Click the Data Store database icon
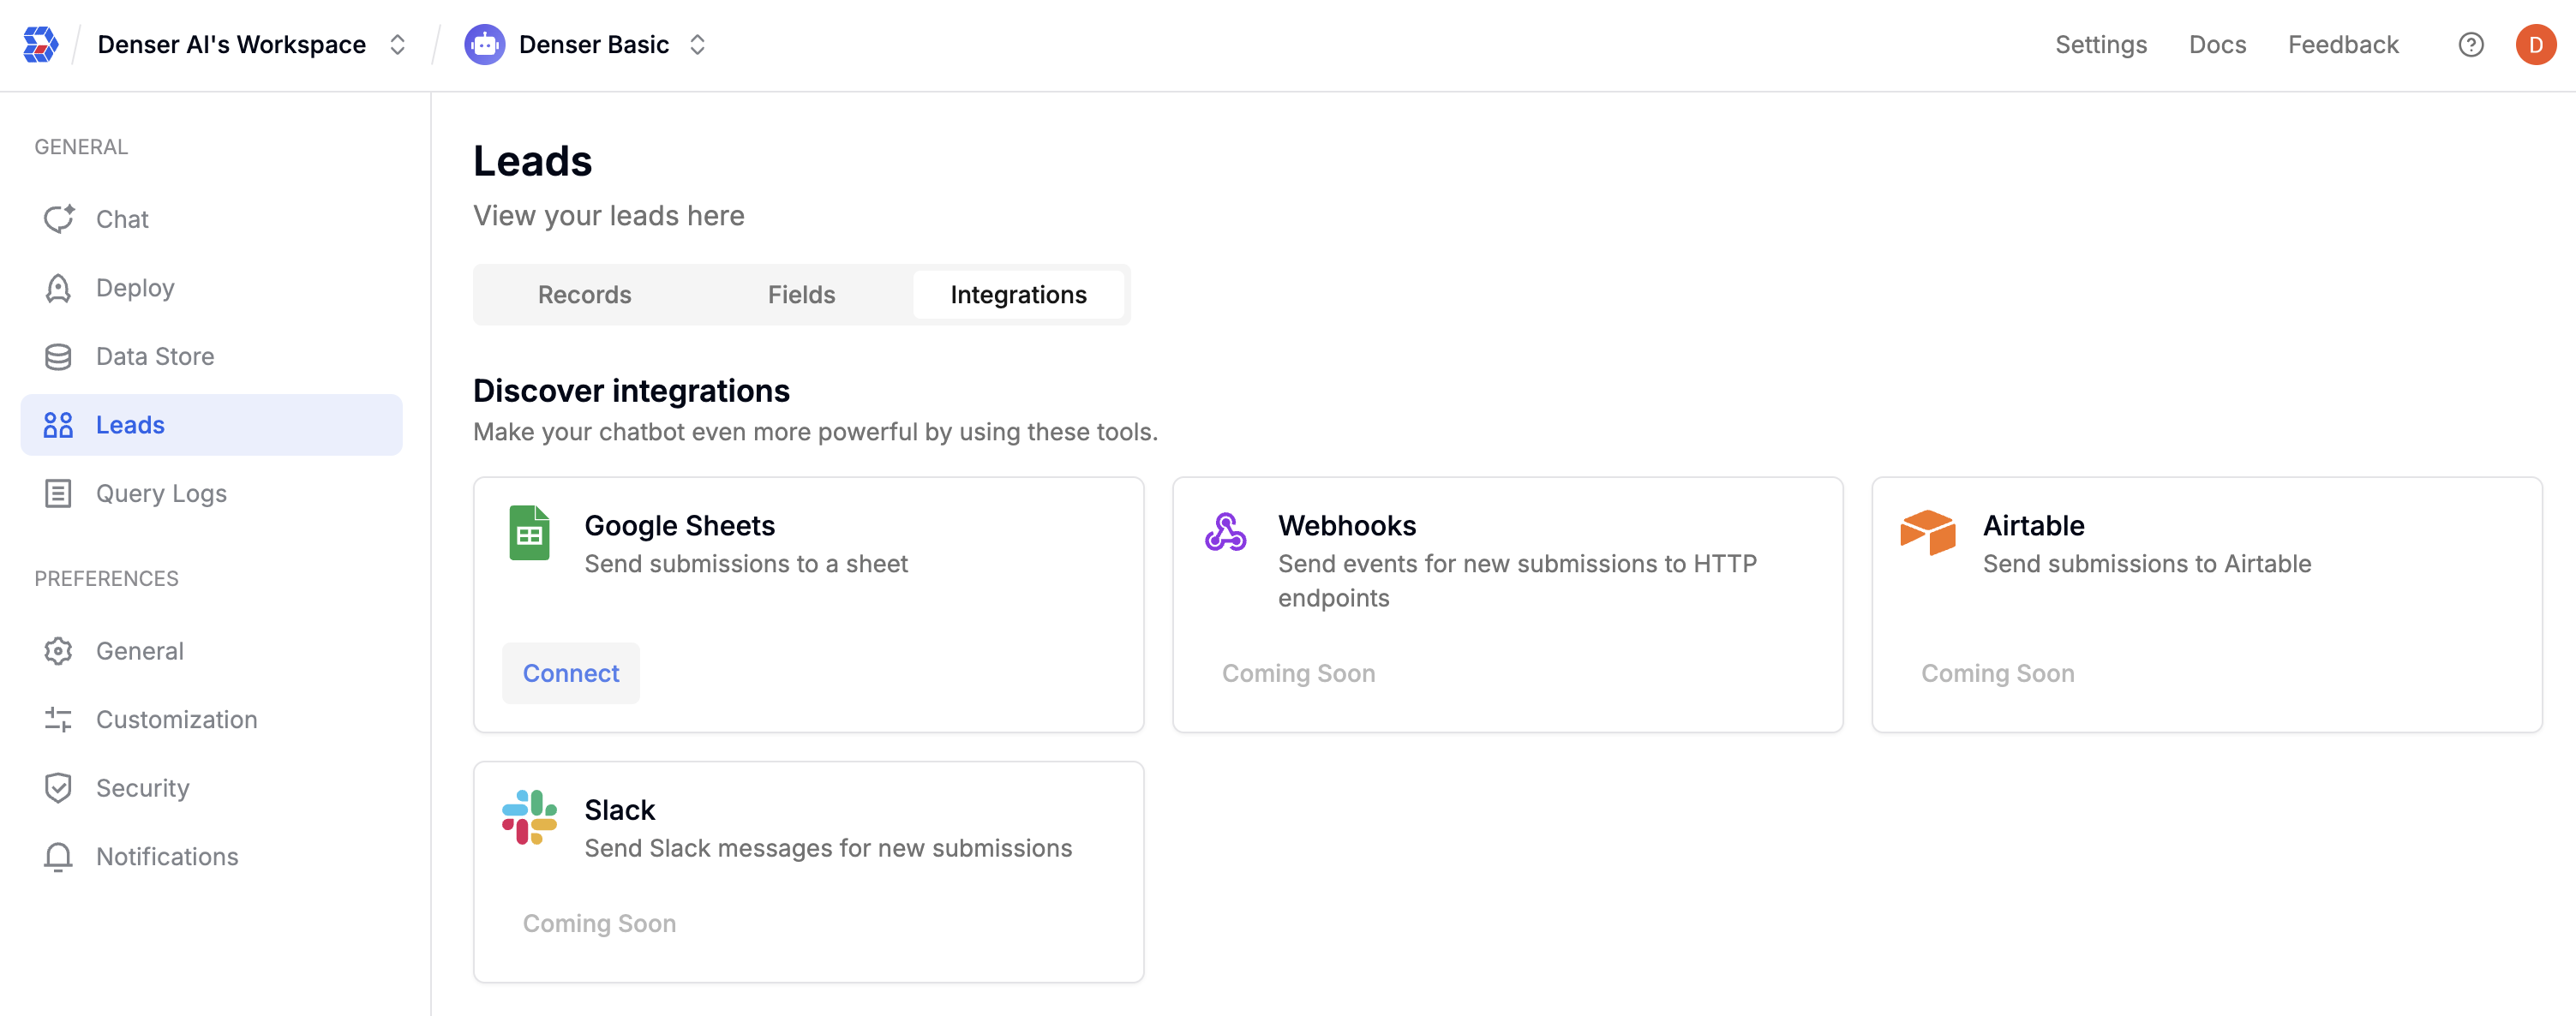The height and width of the screenshot is (1016, 2576). [x=59, y=357]
